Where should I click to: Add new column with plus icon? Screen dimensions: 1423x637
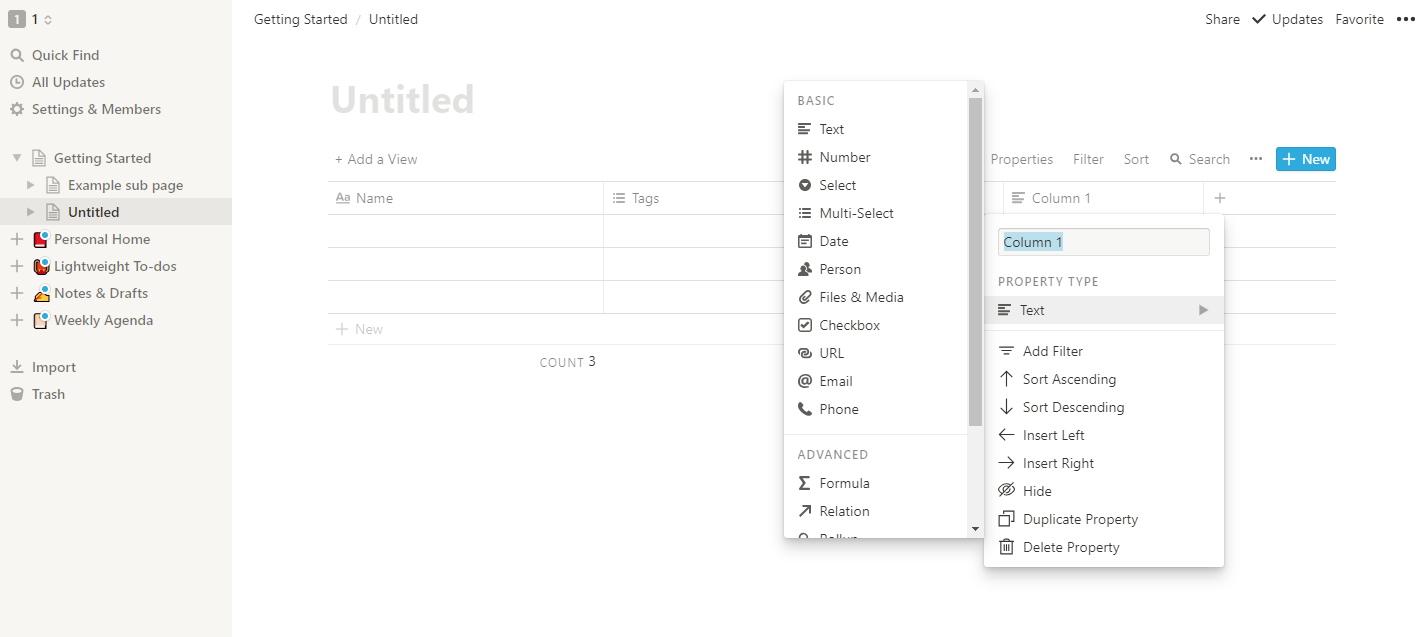tap(1220, 198)
